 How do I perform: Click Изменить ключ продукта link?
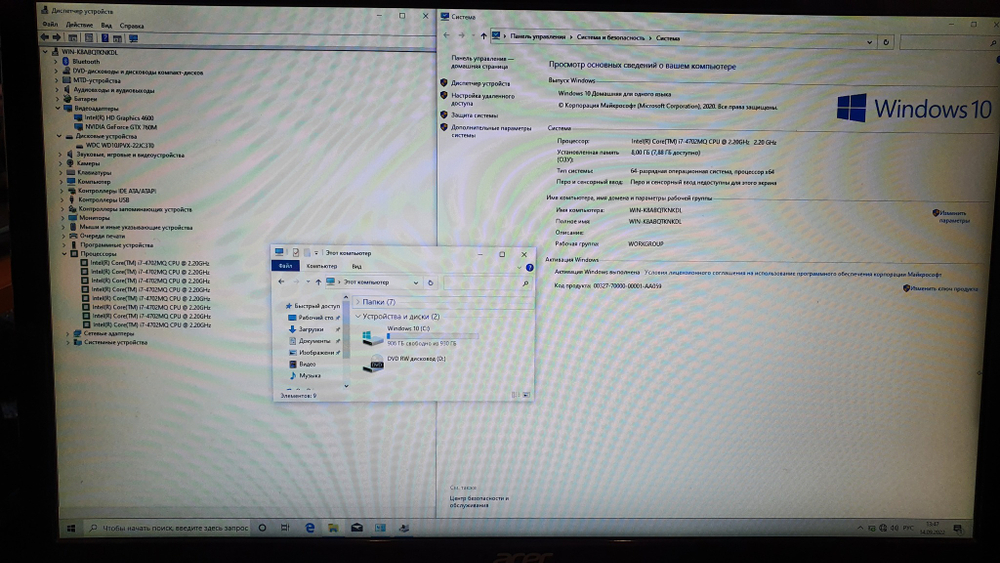[944, 288]
